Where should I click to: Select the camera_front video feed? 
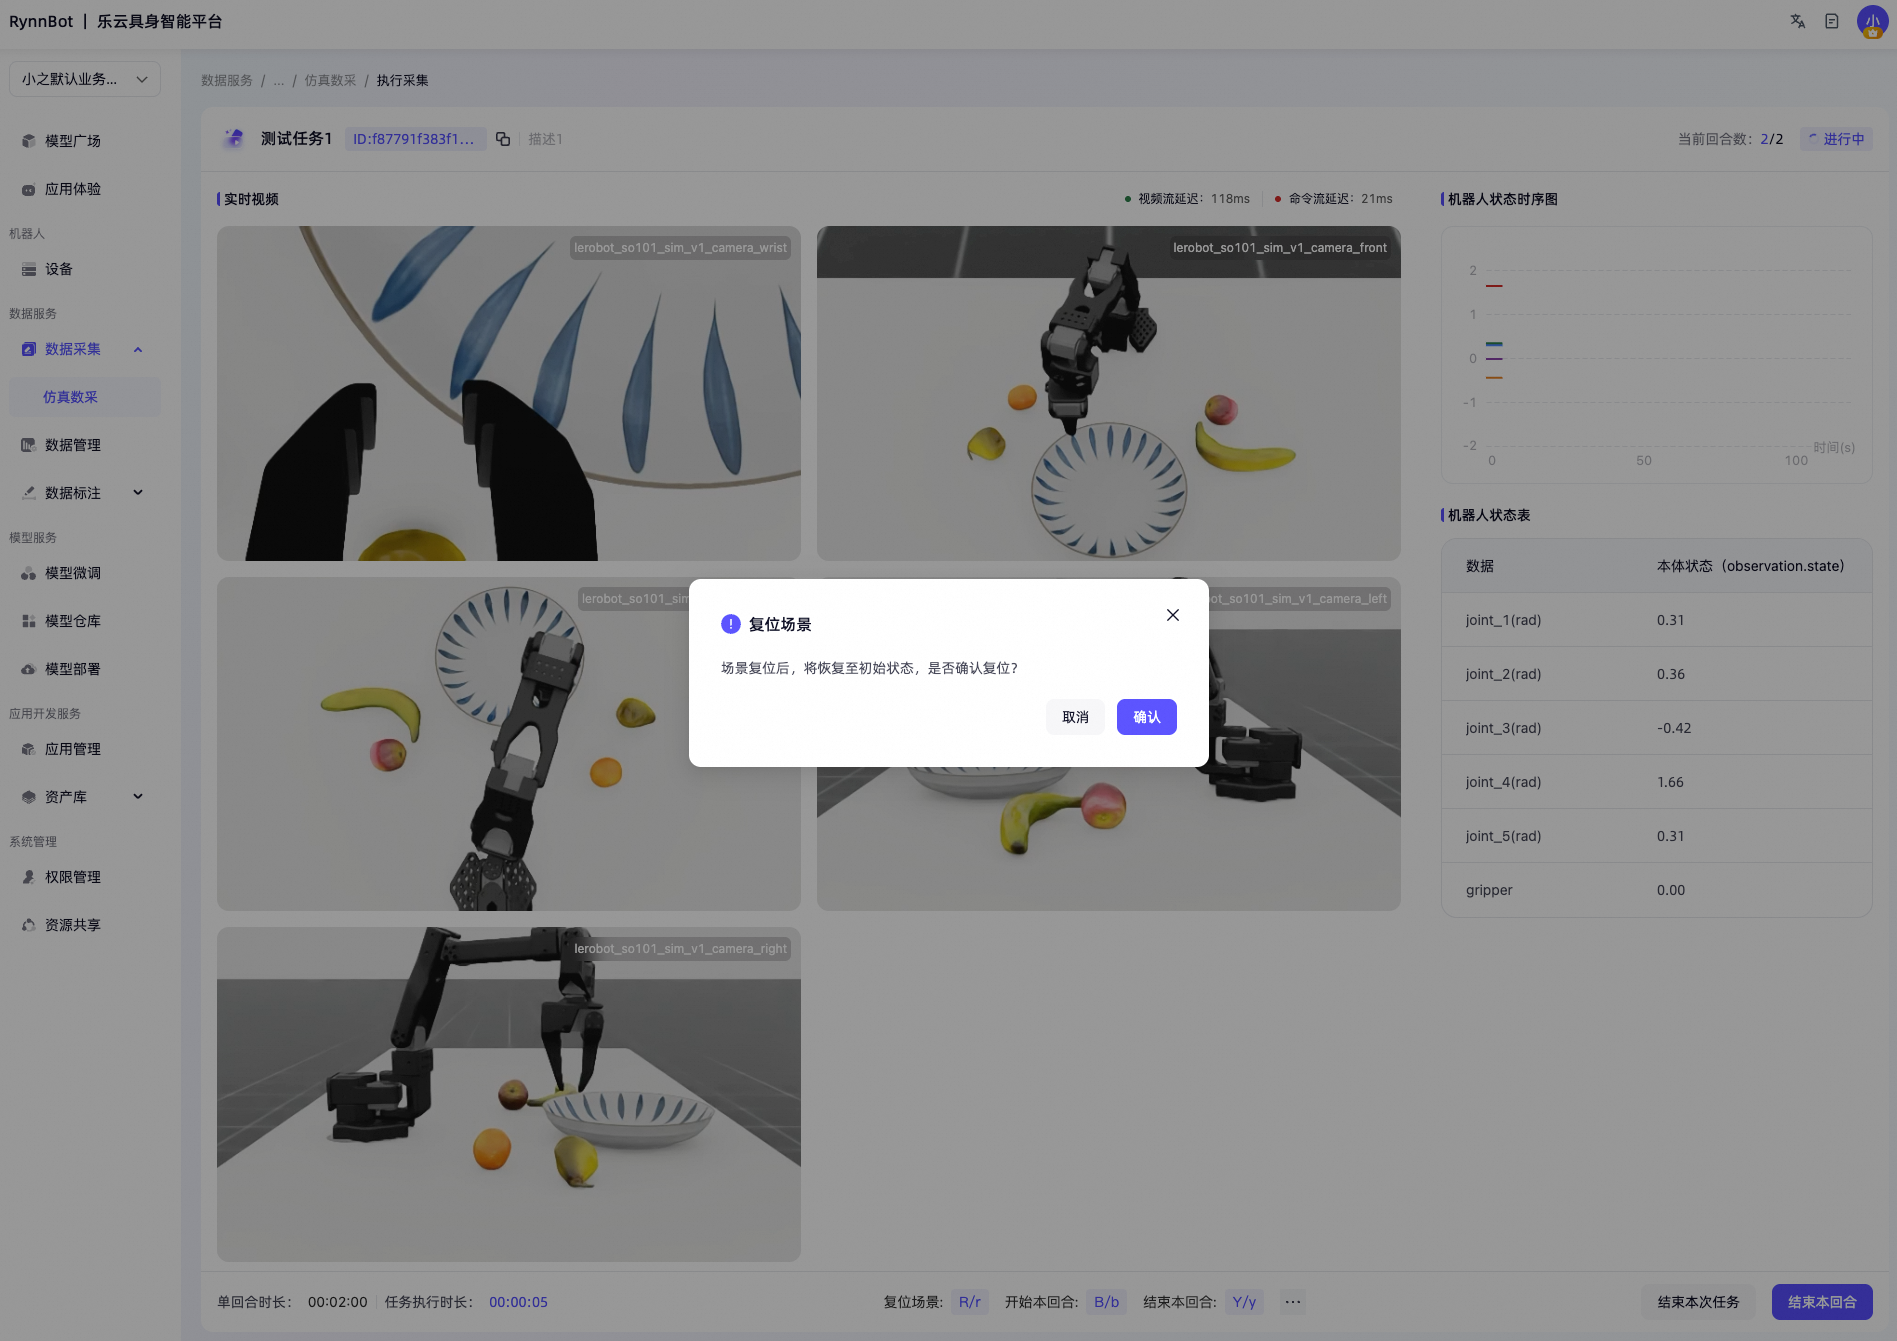tap(1109, 393)
